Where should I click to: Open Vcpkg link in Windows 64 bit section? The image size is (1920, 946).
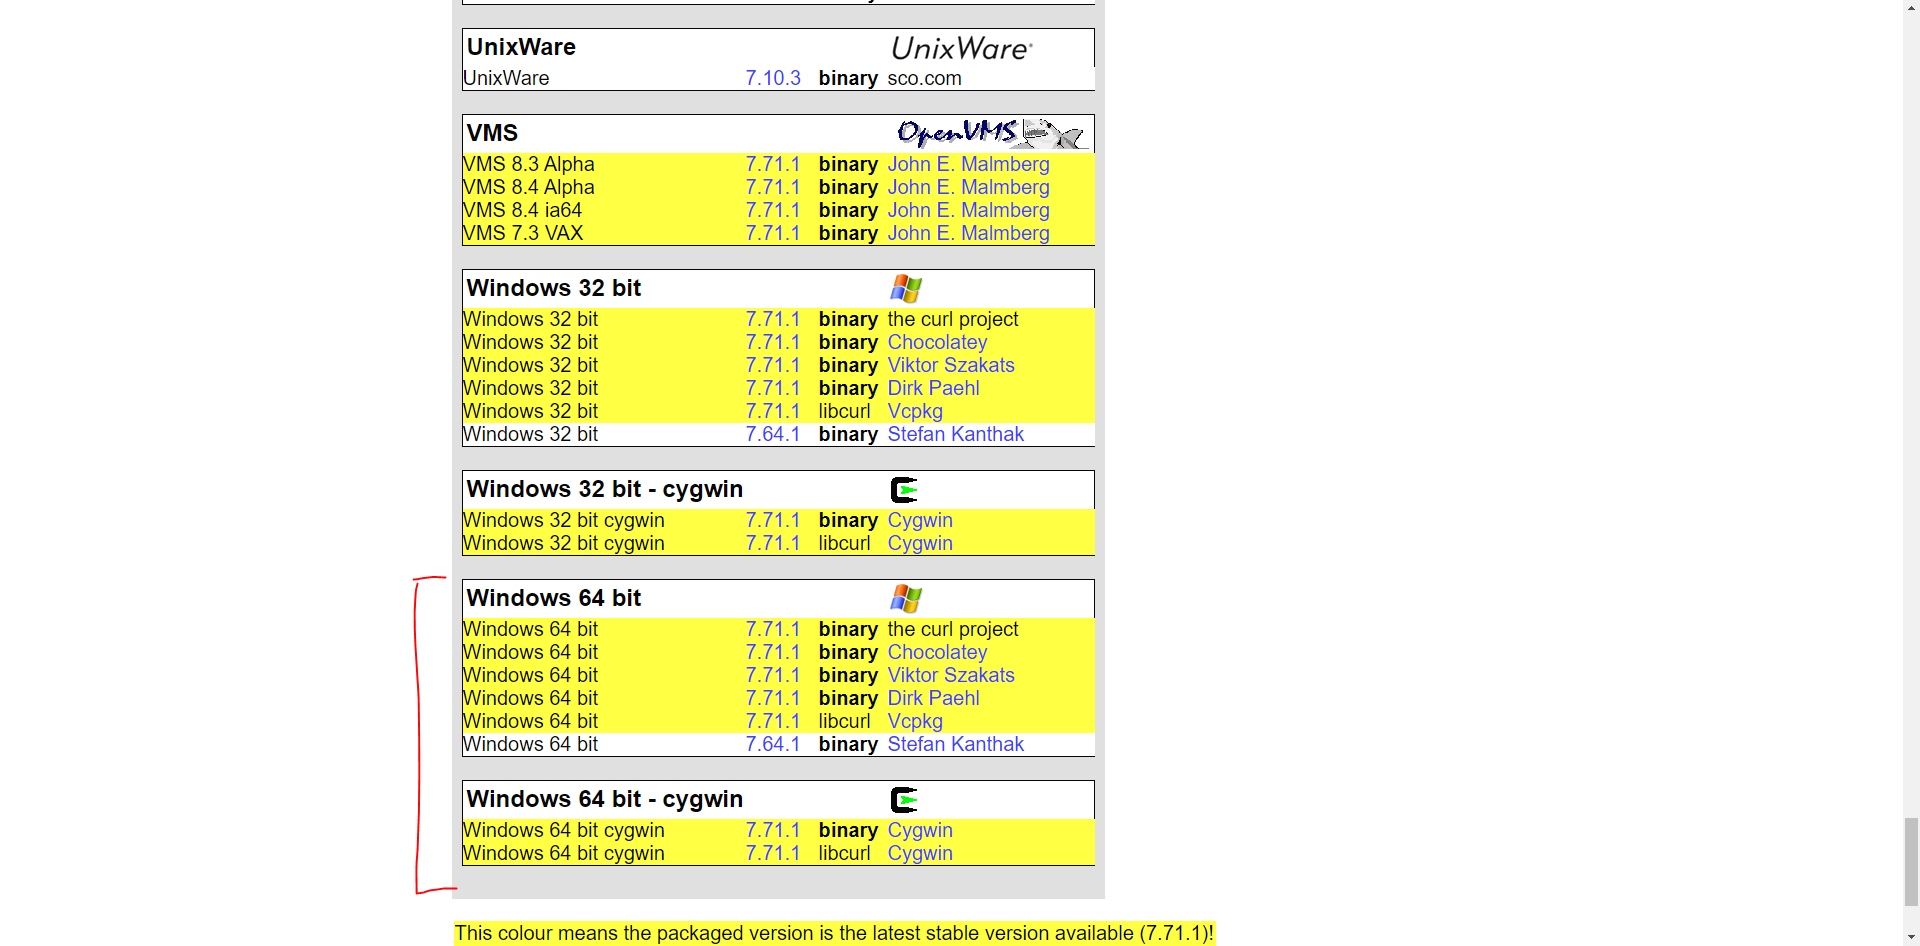[915, 721]
